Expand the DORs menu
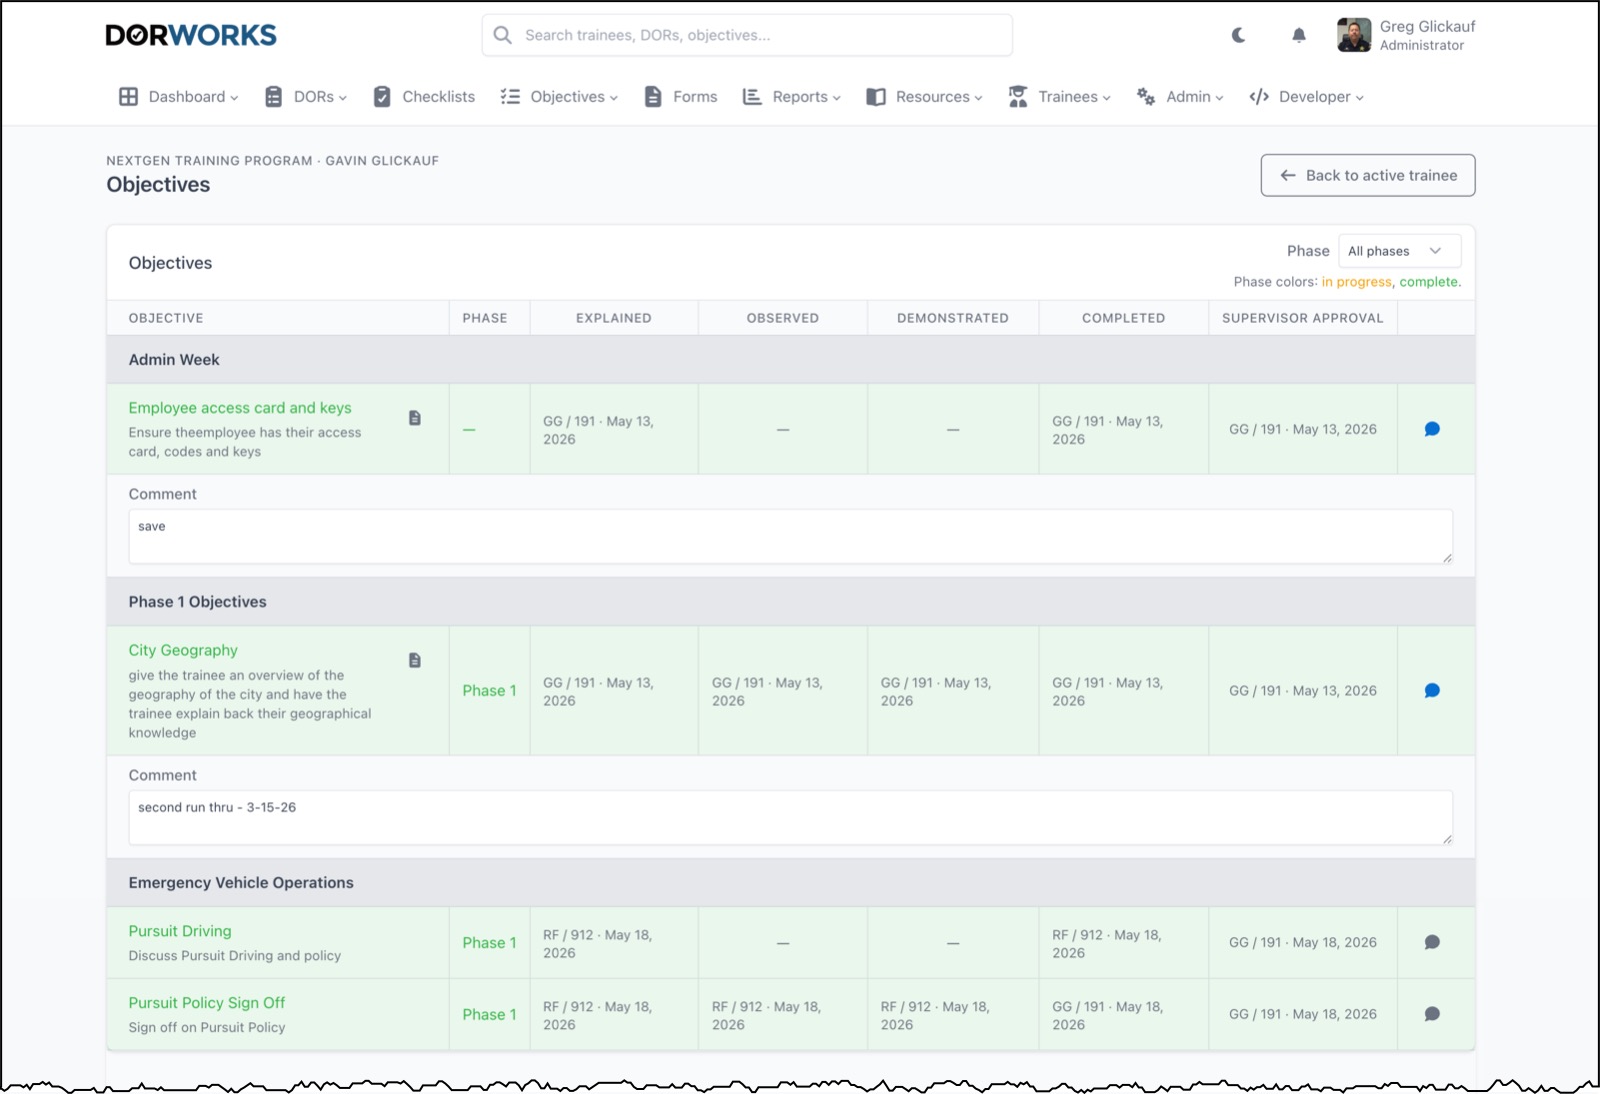 [306, 97]
